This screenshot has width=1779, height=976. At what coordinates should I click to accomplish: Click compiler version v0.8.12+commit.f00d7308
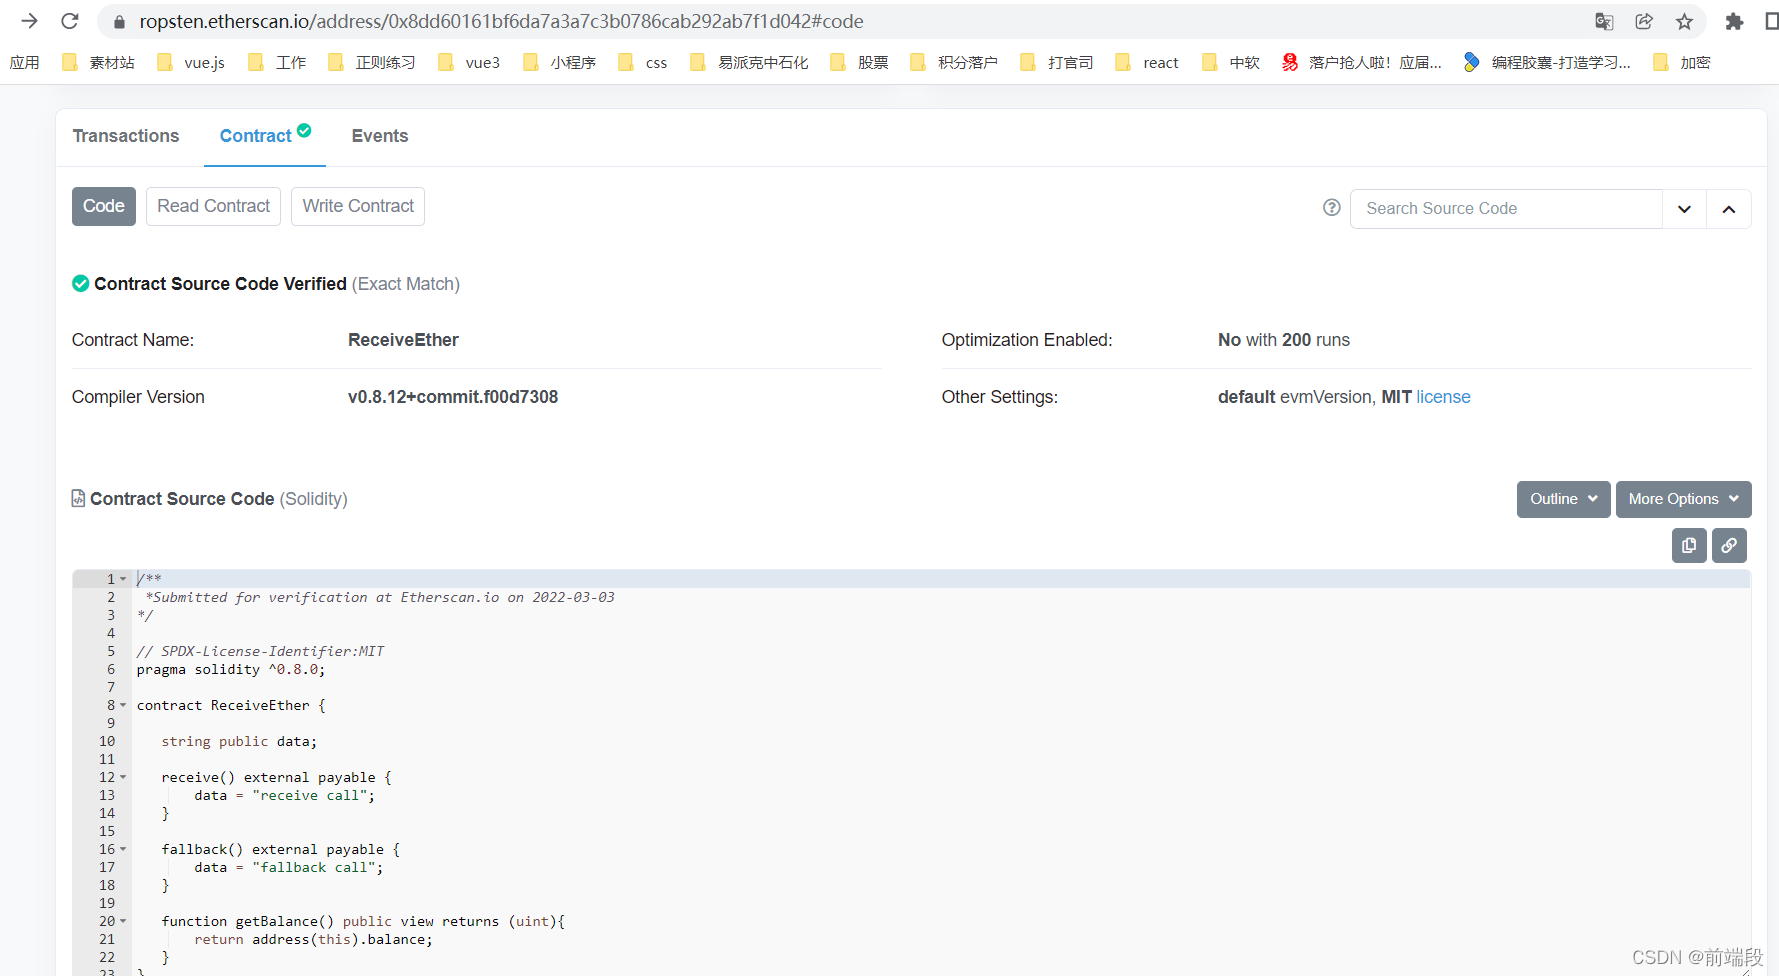(x=453, y=397)
